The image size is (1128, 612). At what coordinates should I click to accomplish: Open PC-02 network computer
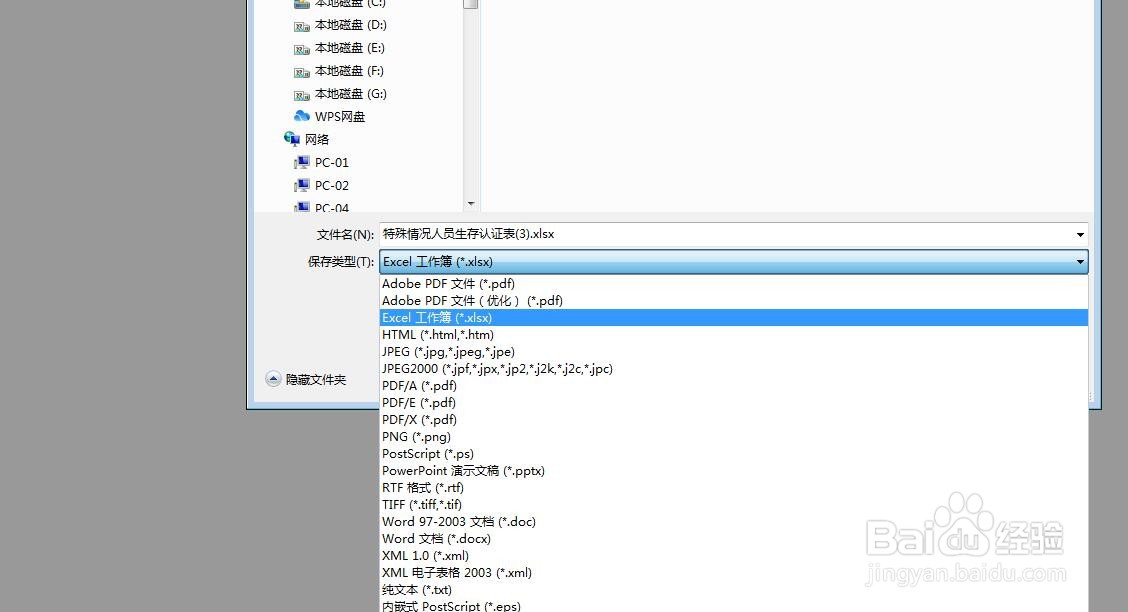[x=332, y=186]
